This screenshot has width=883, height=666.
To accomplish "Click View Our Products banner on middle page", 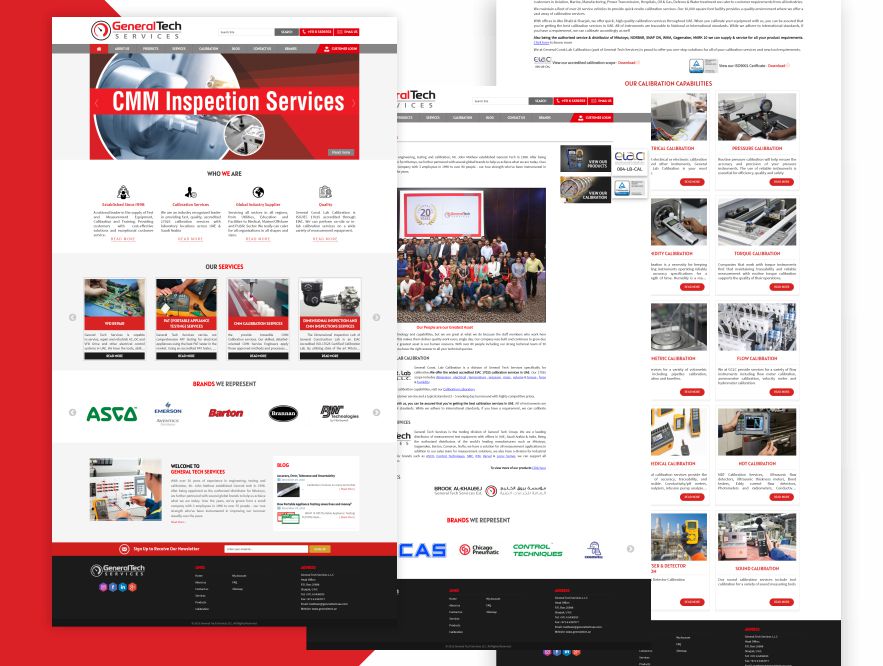I will 586,158.
